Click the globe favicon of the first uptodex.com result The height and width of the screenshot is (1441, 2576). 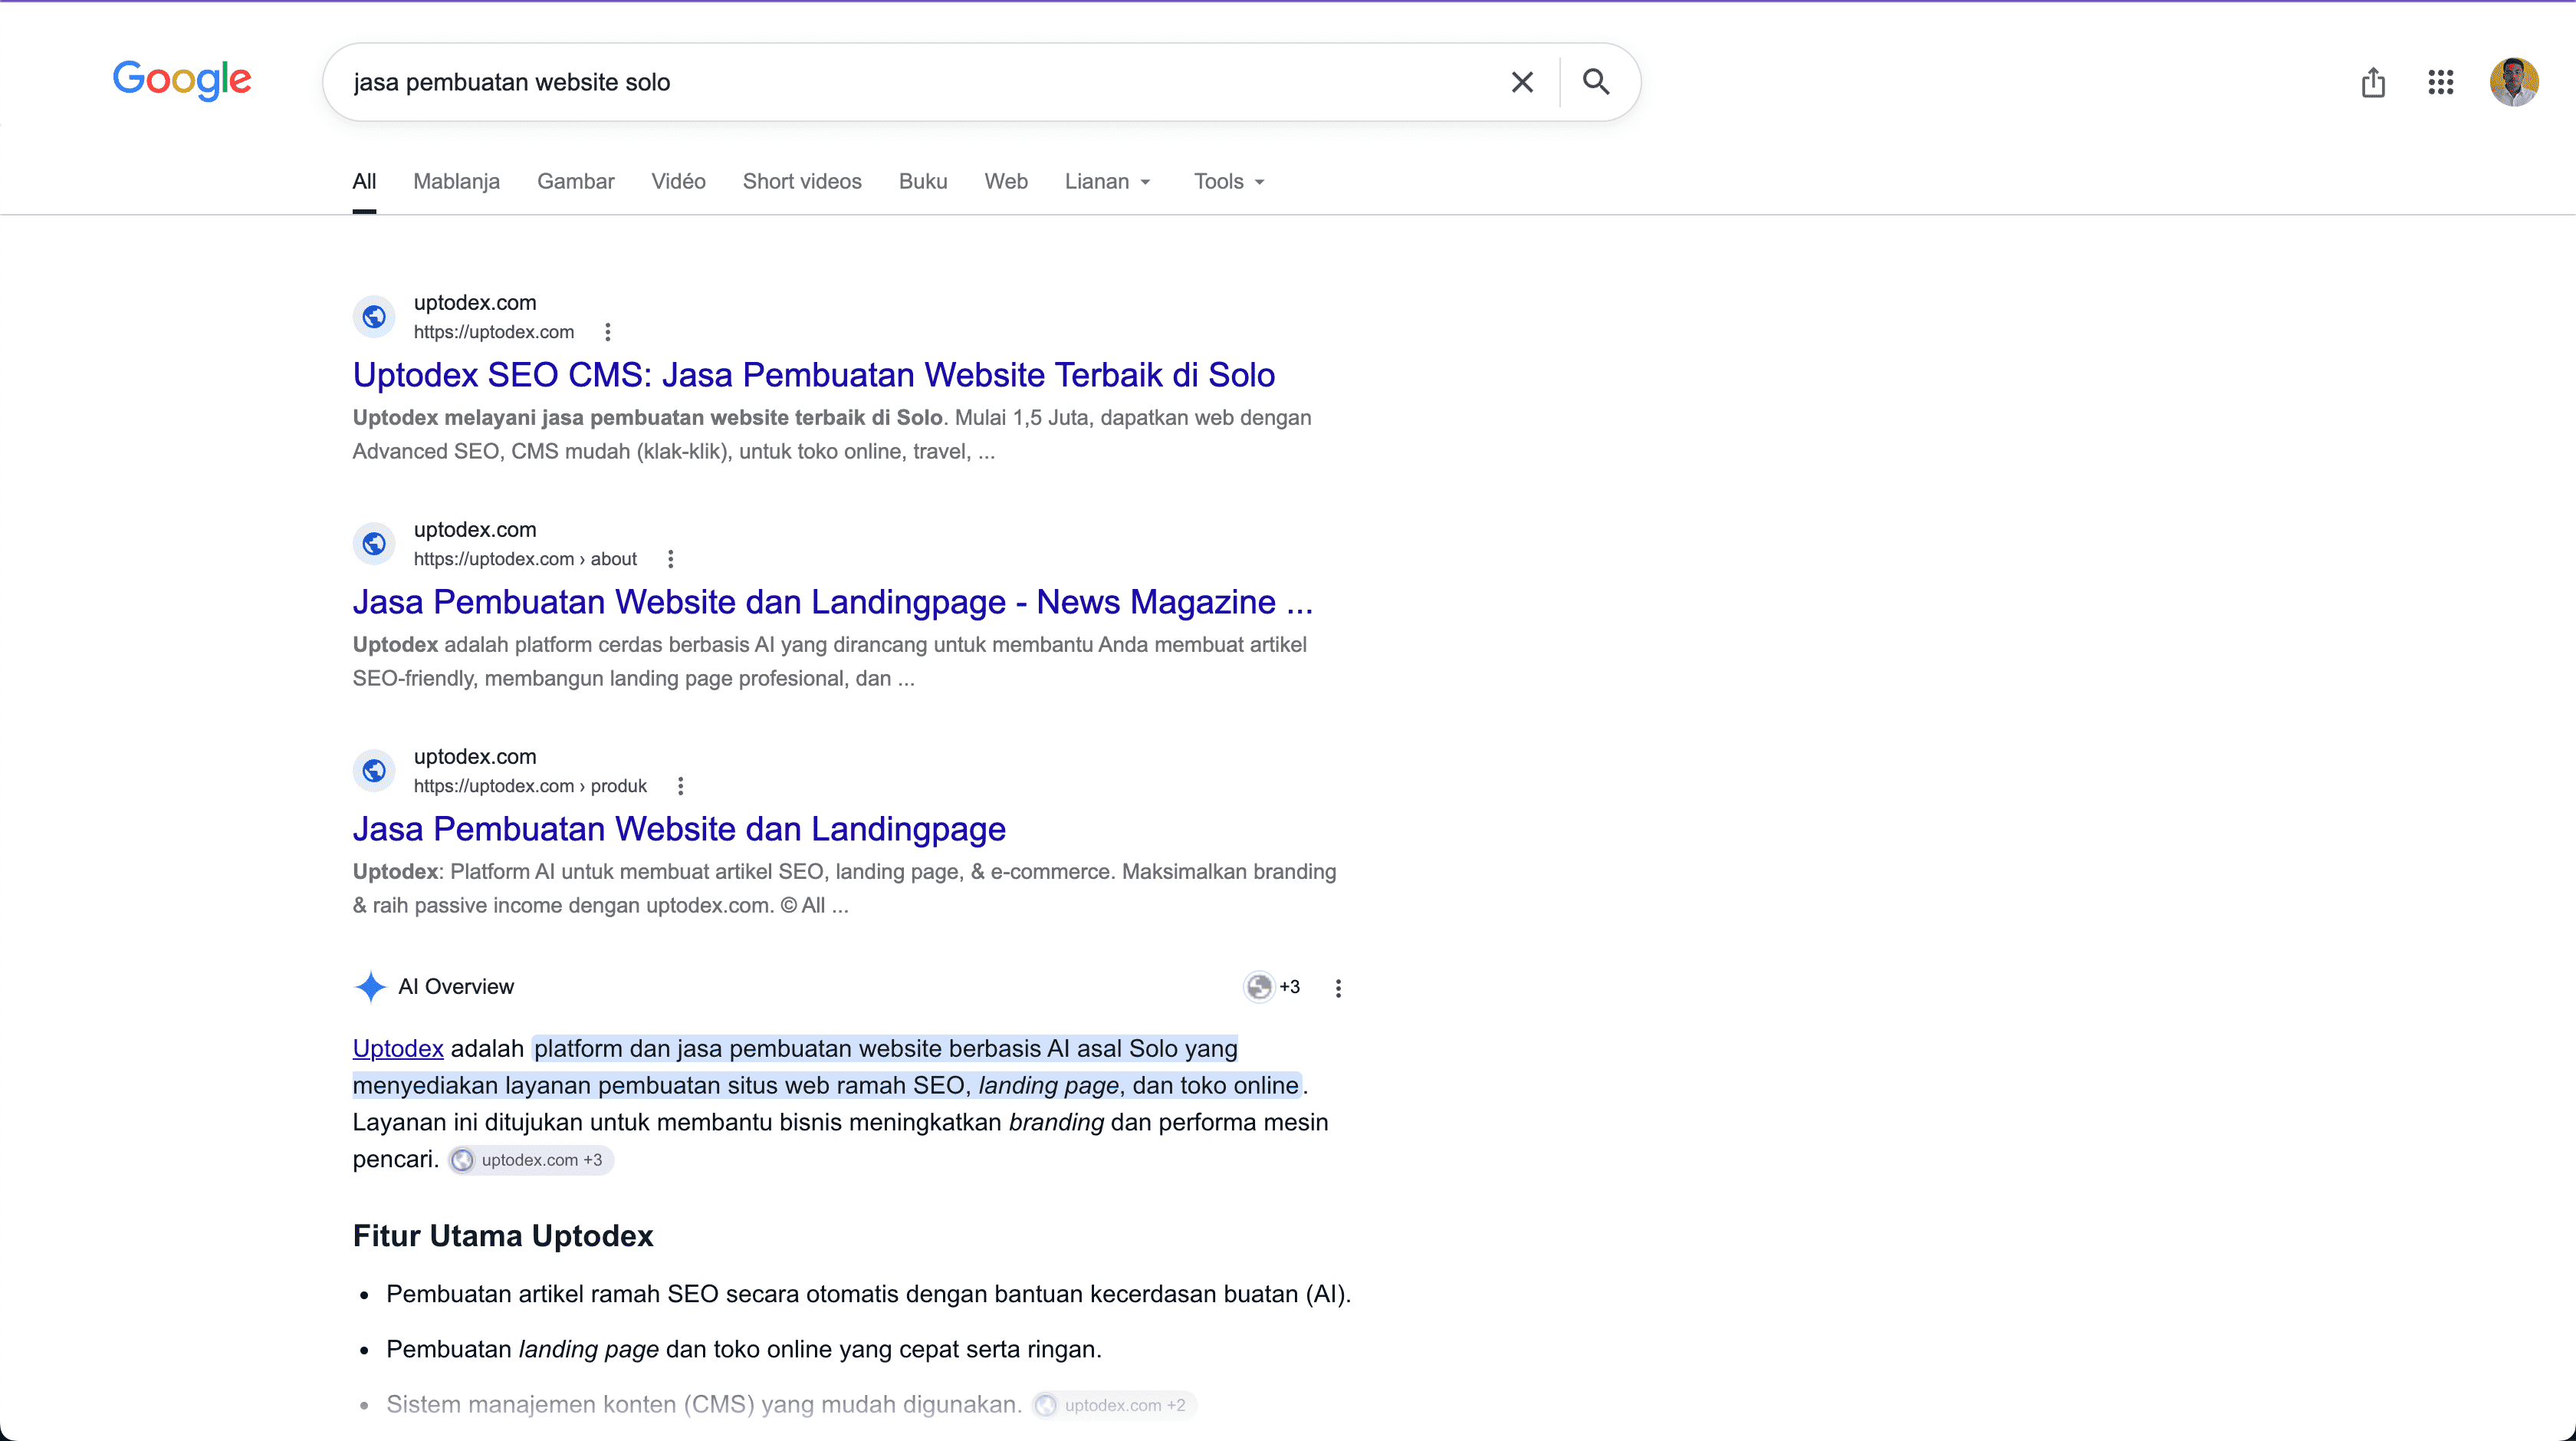tap(374, 317)
